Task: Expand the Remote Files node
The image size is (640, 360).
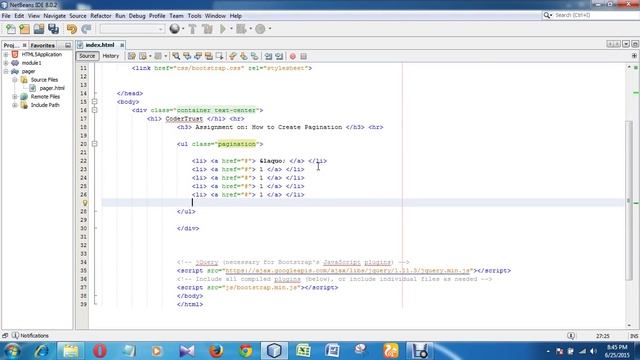Action: (15, 97)
